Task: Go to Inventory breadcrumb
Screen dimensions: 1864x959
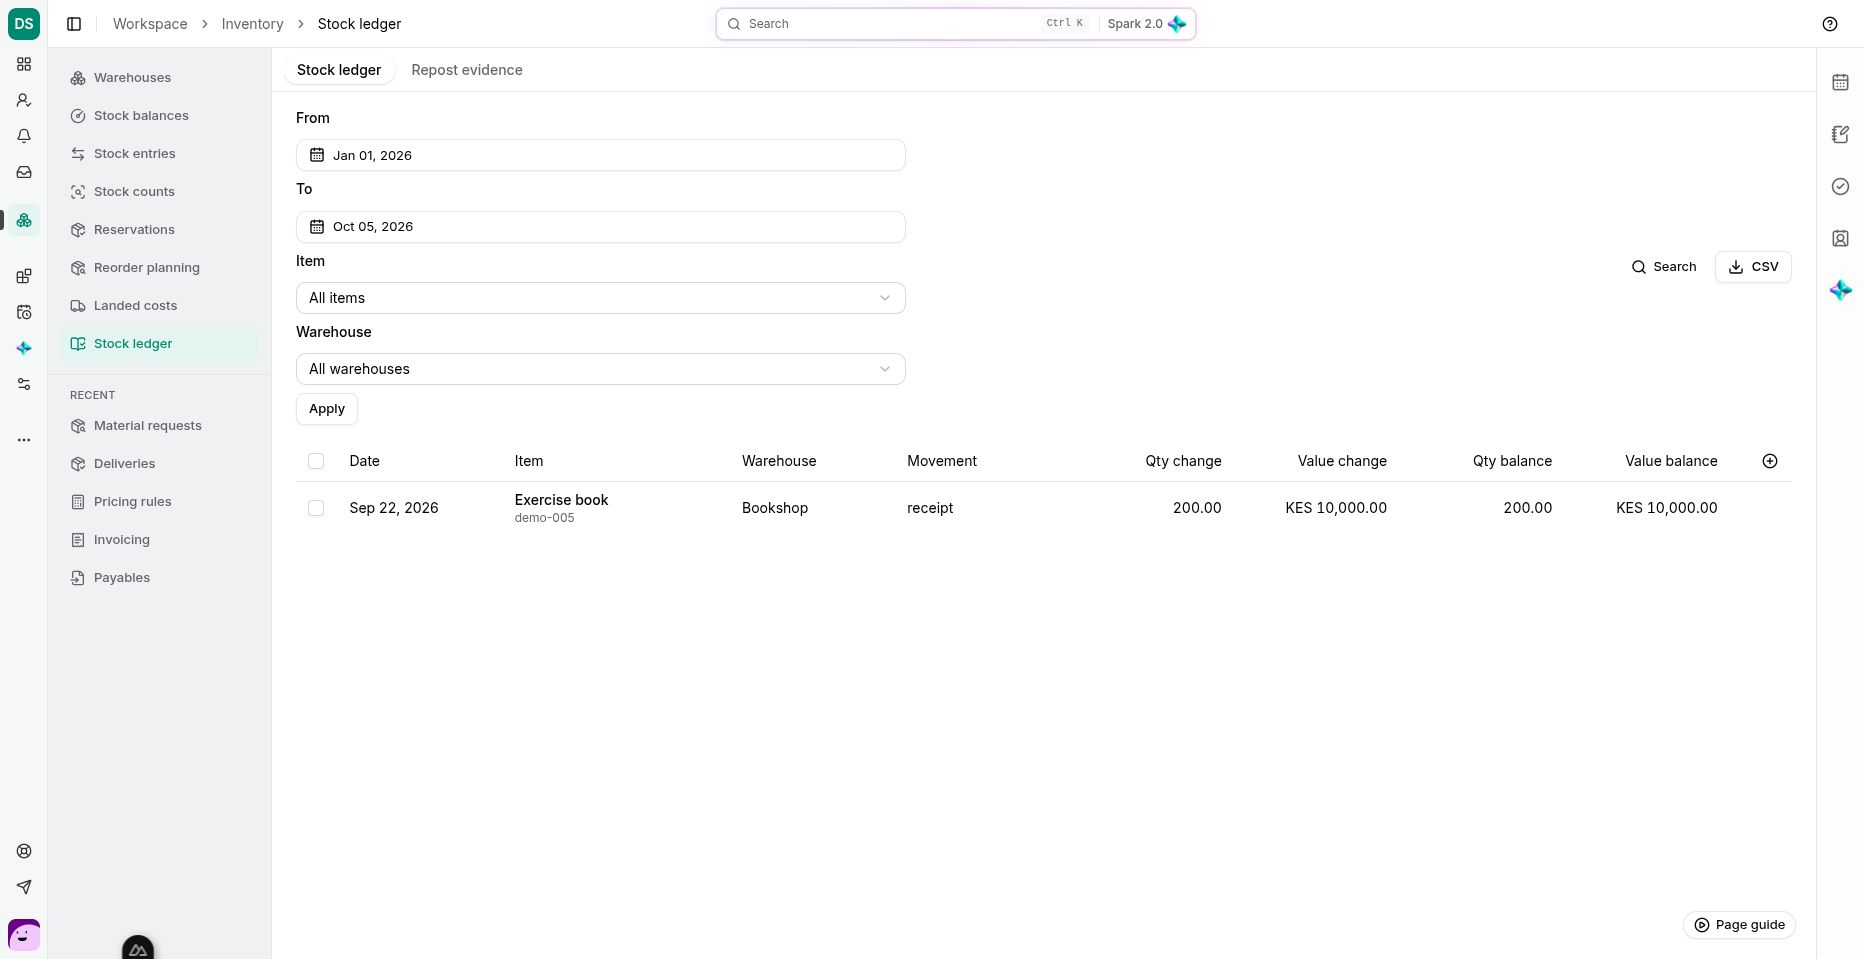Action: pos(252,24)
